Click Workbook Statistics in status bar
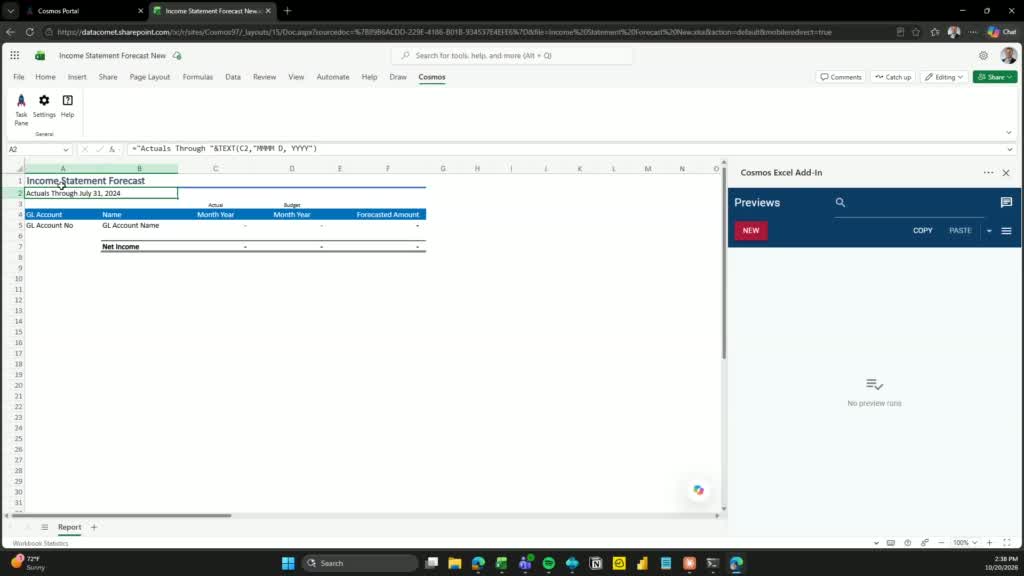 point(40,543)
